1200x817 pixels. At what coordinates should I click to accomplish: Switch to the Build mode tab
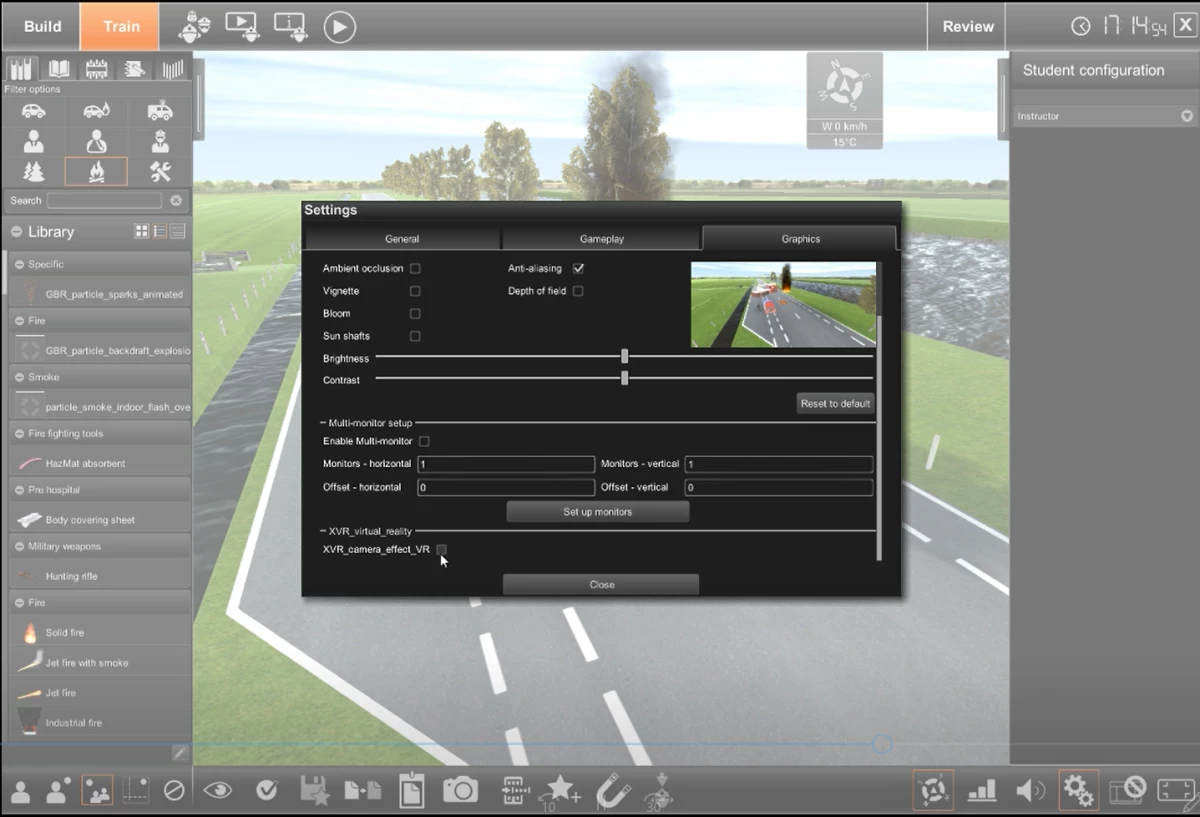pos(41,26)
